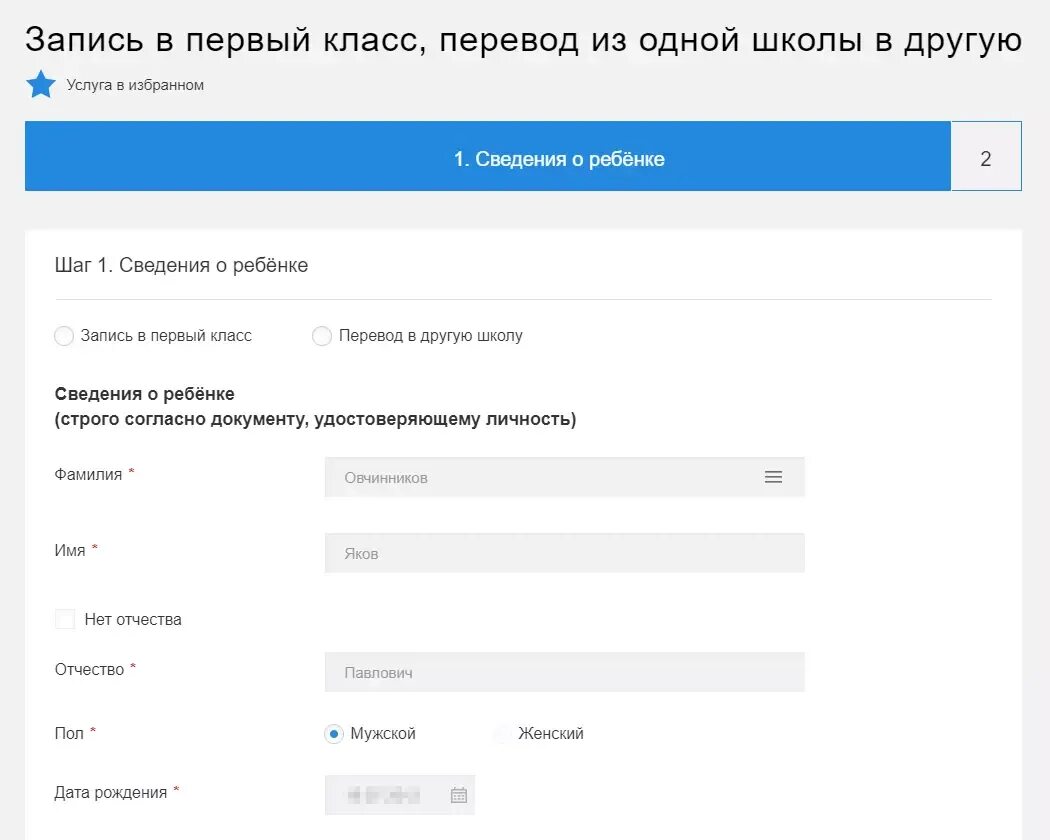
Task: Focus the Имя field containing Яков
Action: pyautogui.click(x=564, y=553)
